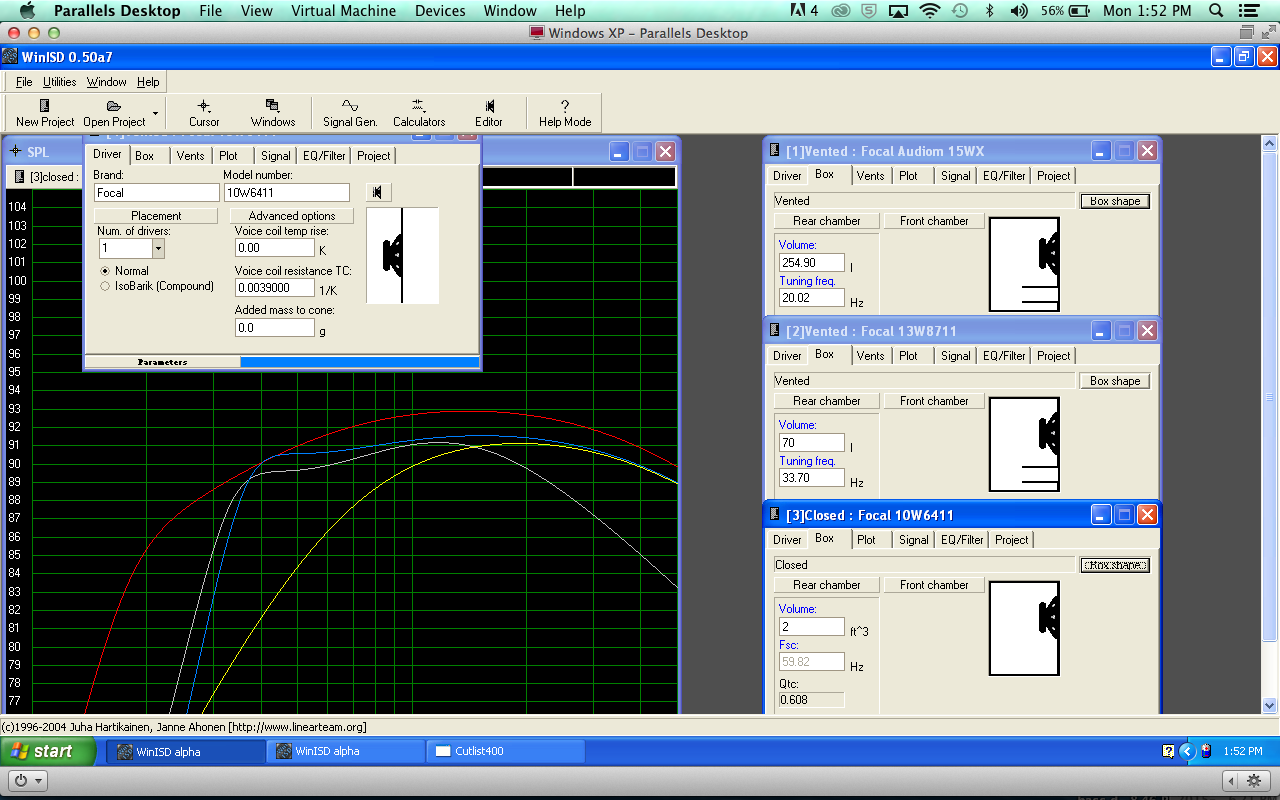Click Volume field in Focal 10W6411 window

pos(812,627)
